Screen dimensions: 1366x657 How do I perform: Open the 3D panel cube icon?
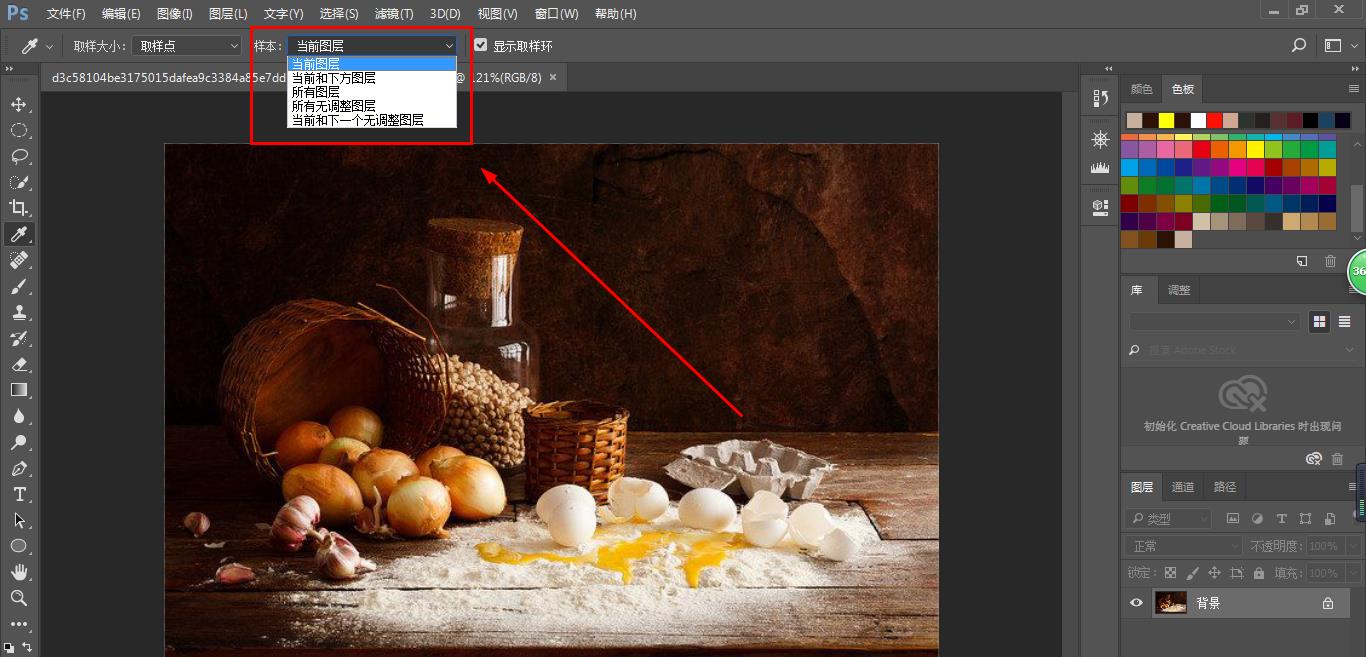tap(1101, 206)
